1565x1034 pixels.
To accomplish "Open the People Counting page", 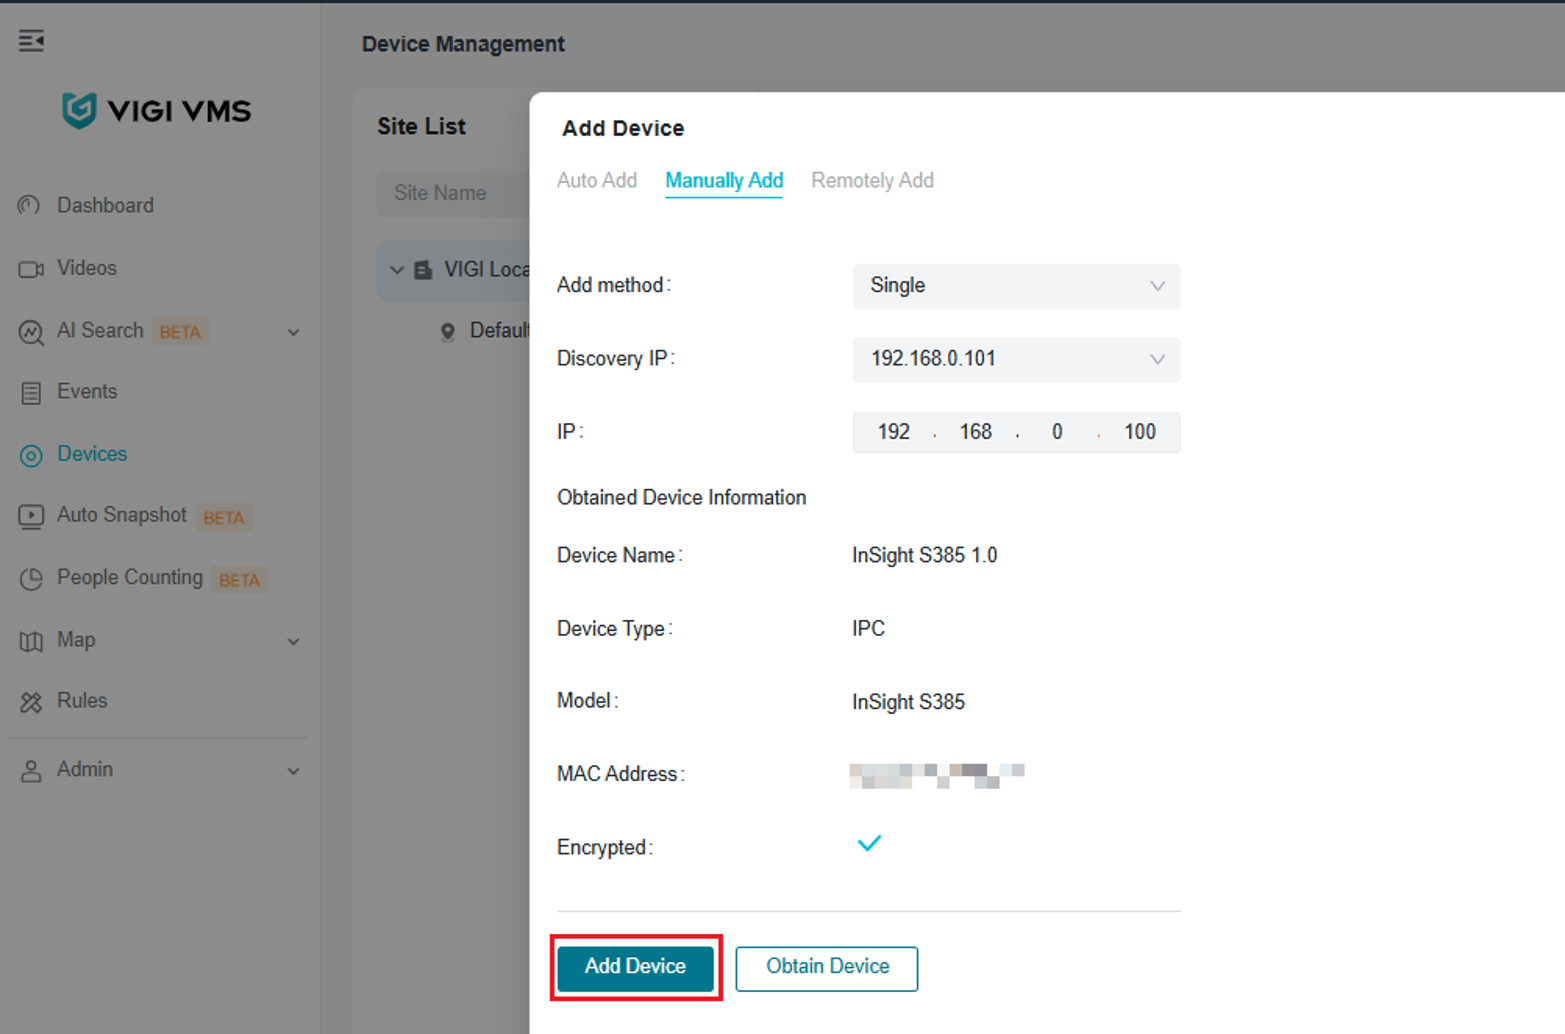I will tap(130, 578).
